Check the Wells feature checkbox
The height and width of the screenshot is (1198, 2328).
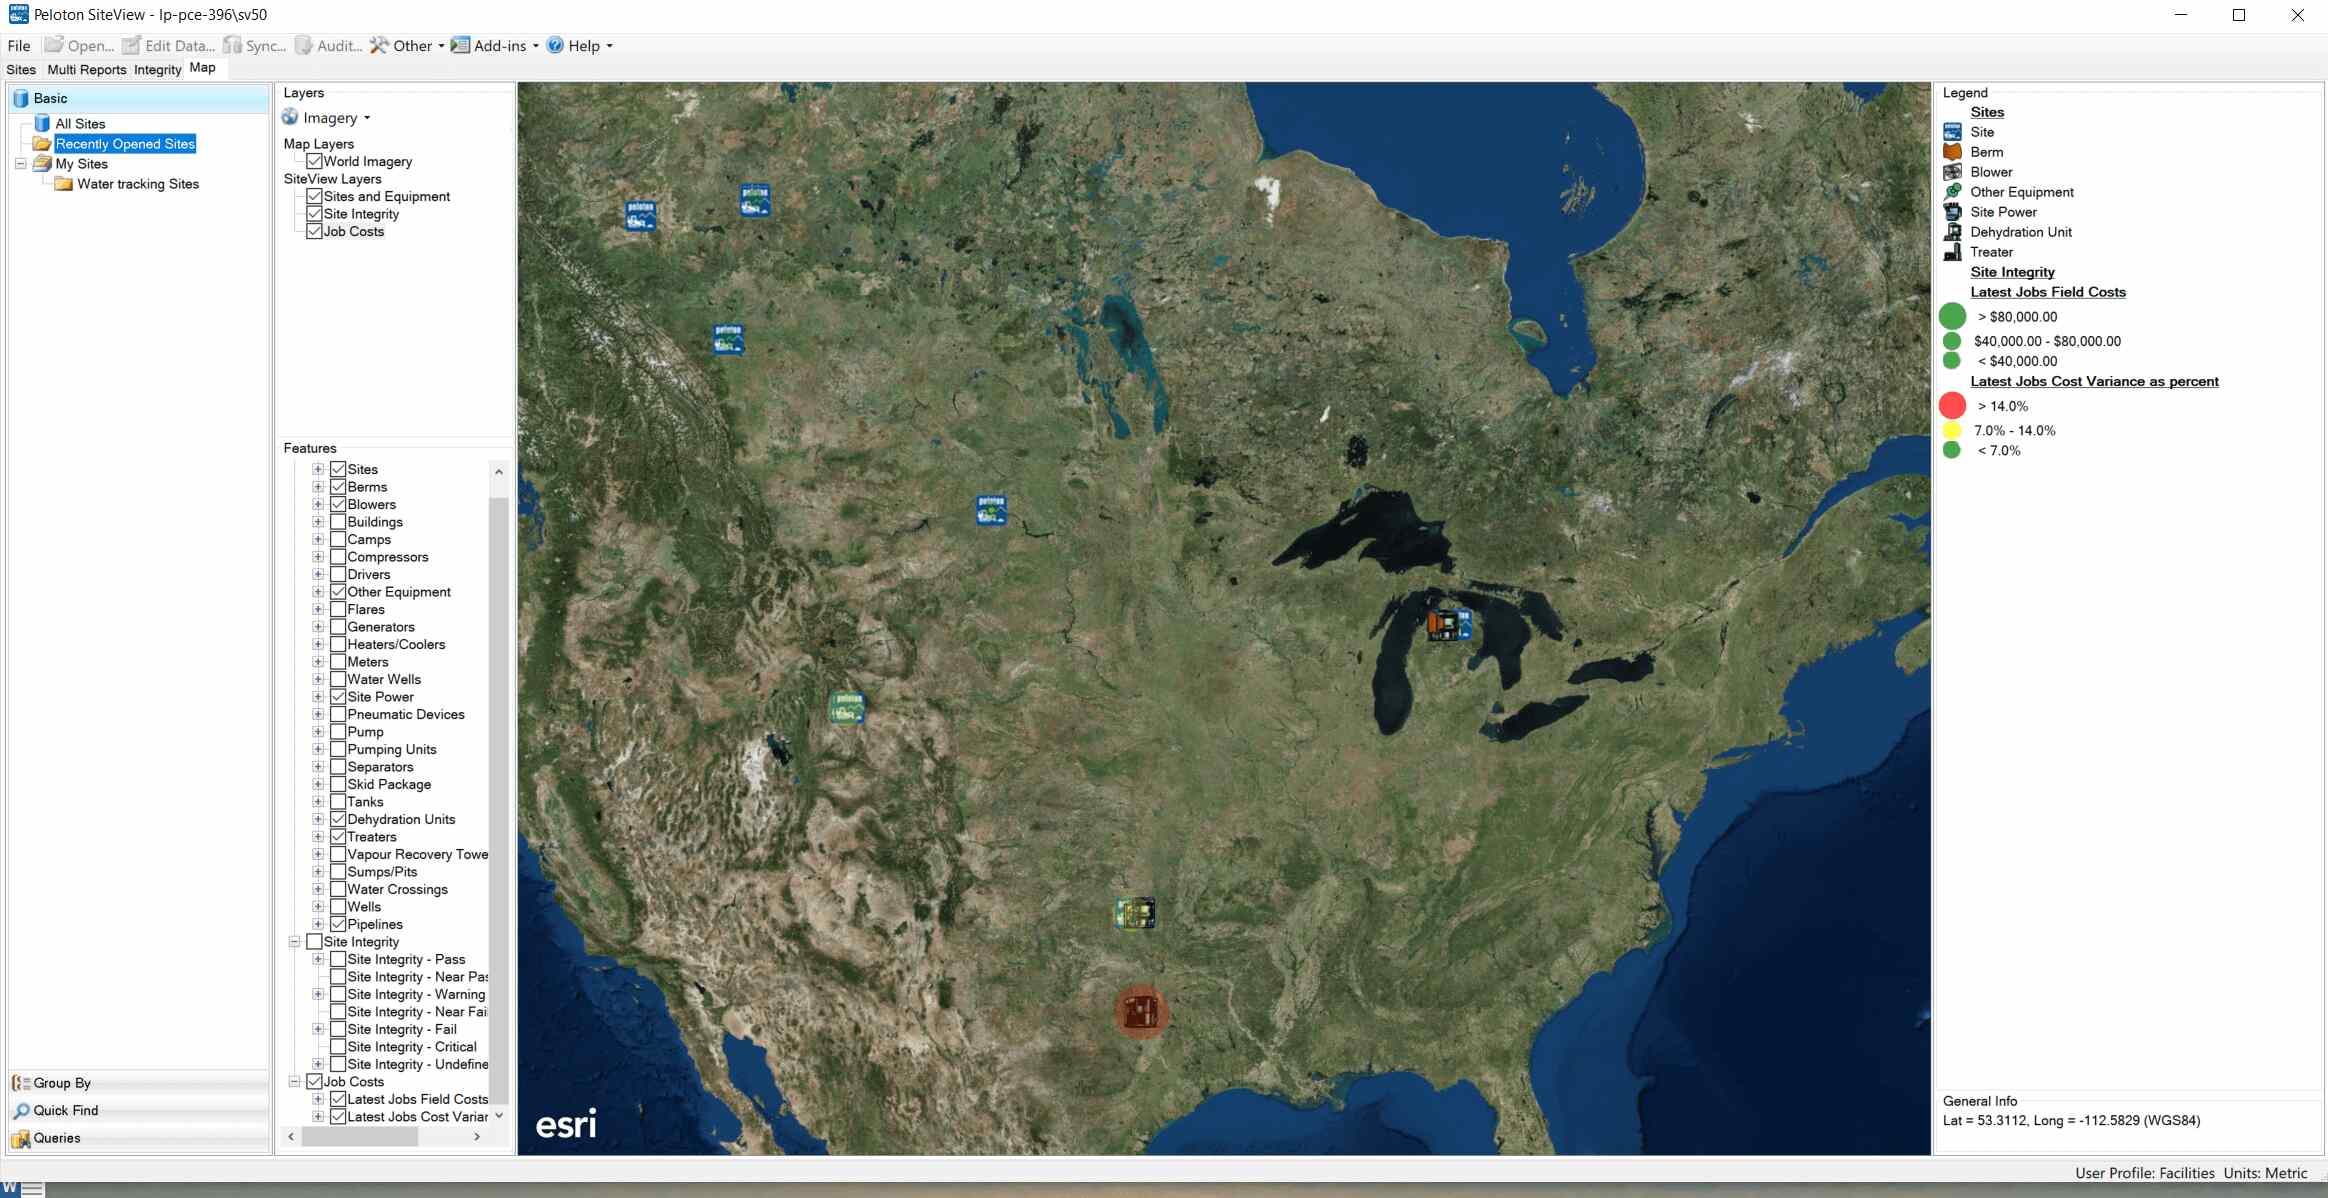point(338,907)
